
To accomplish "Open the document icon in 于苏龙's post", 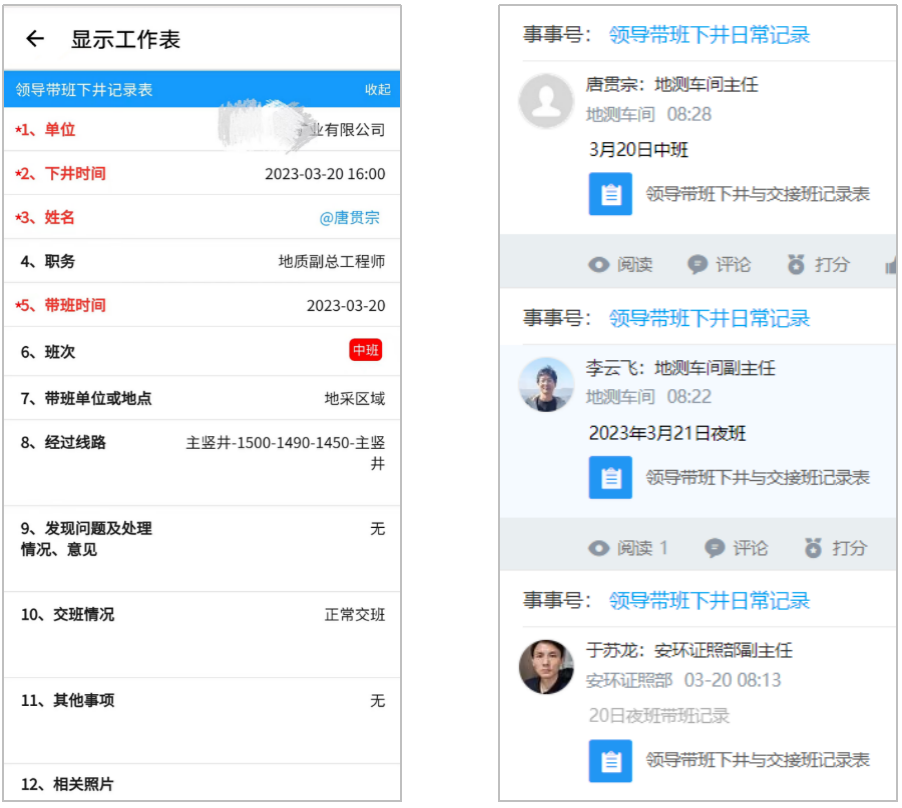I will (x=610, y=760).
